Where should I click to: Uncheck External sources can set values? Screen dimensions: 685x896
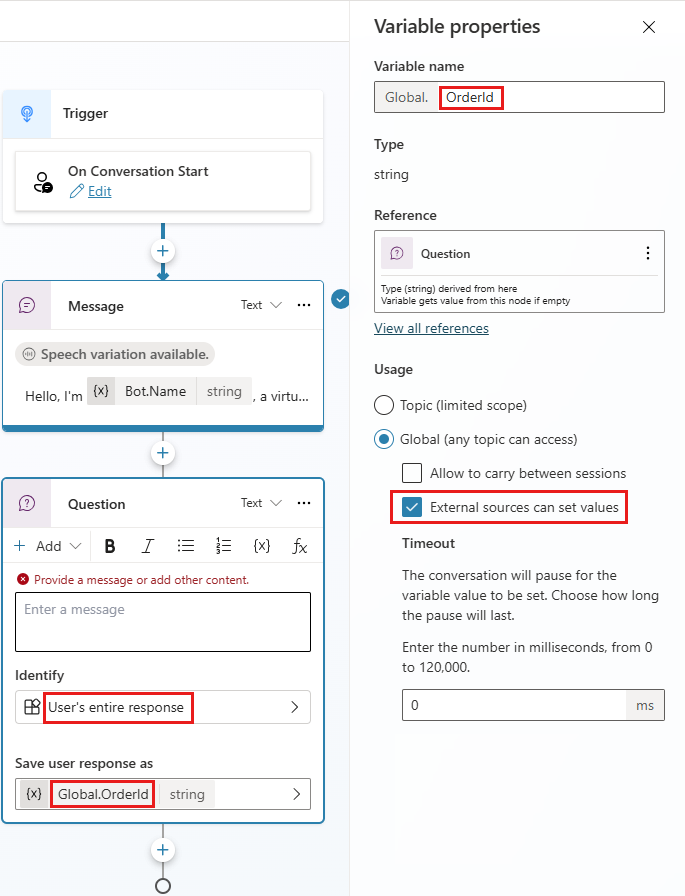pos(411,508)
